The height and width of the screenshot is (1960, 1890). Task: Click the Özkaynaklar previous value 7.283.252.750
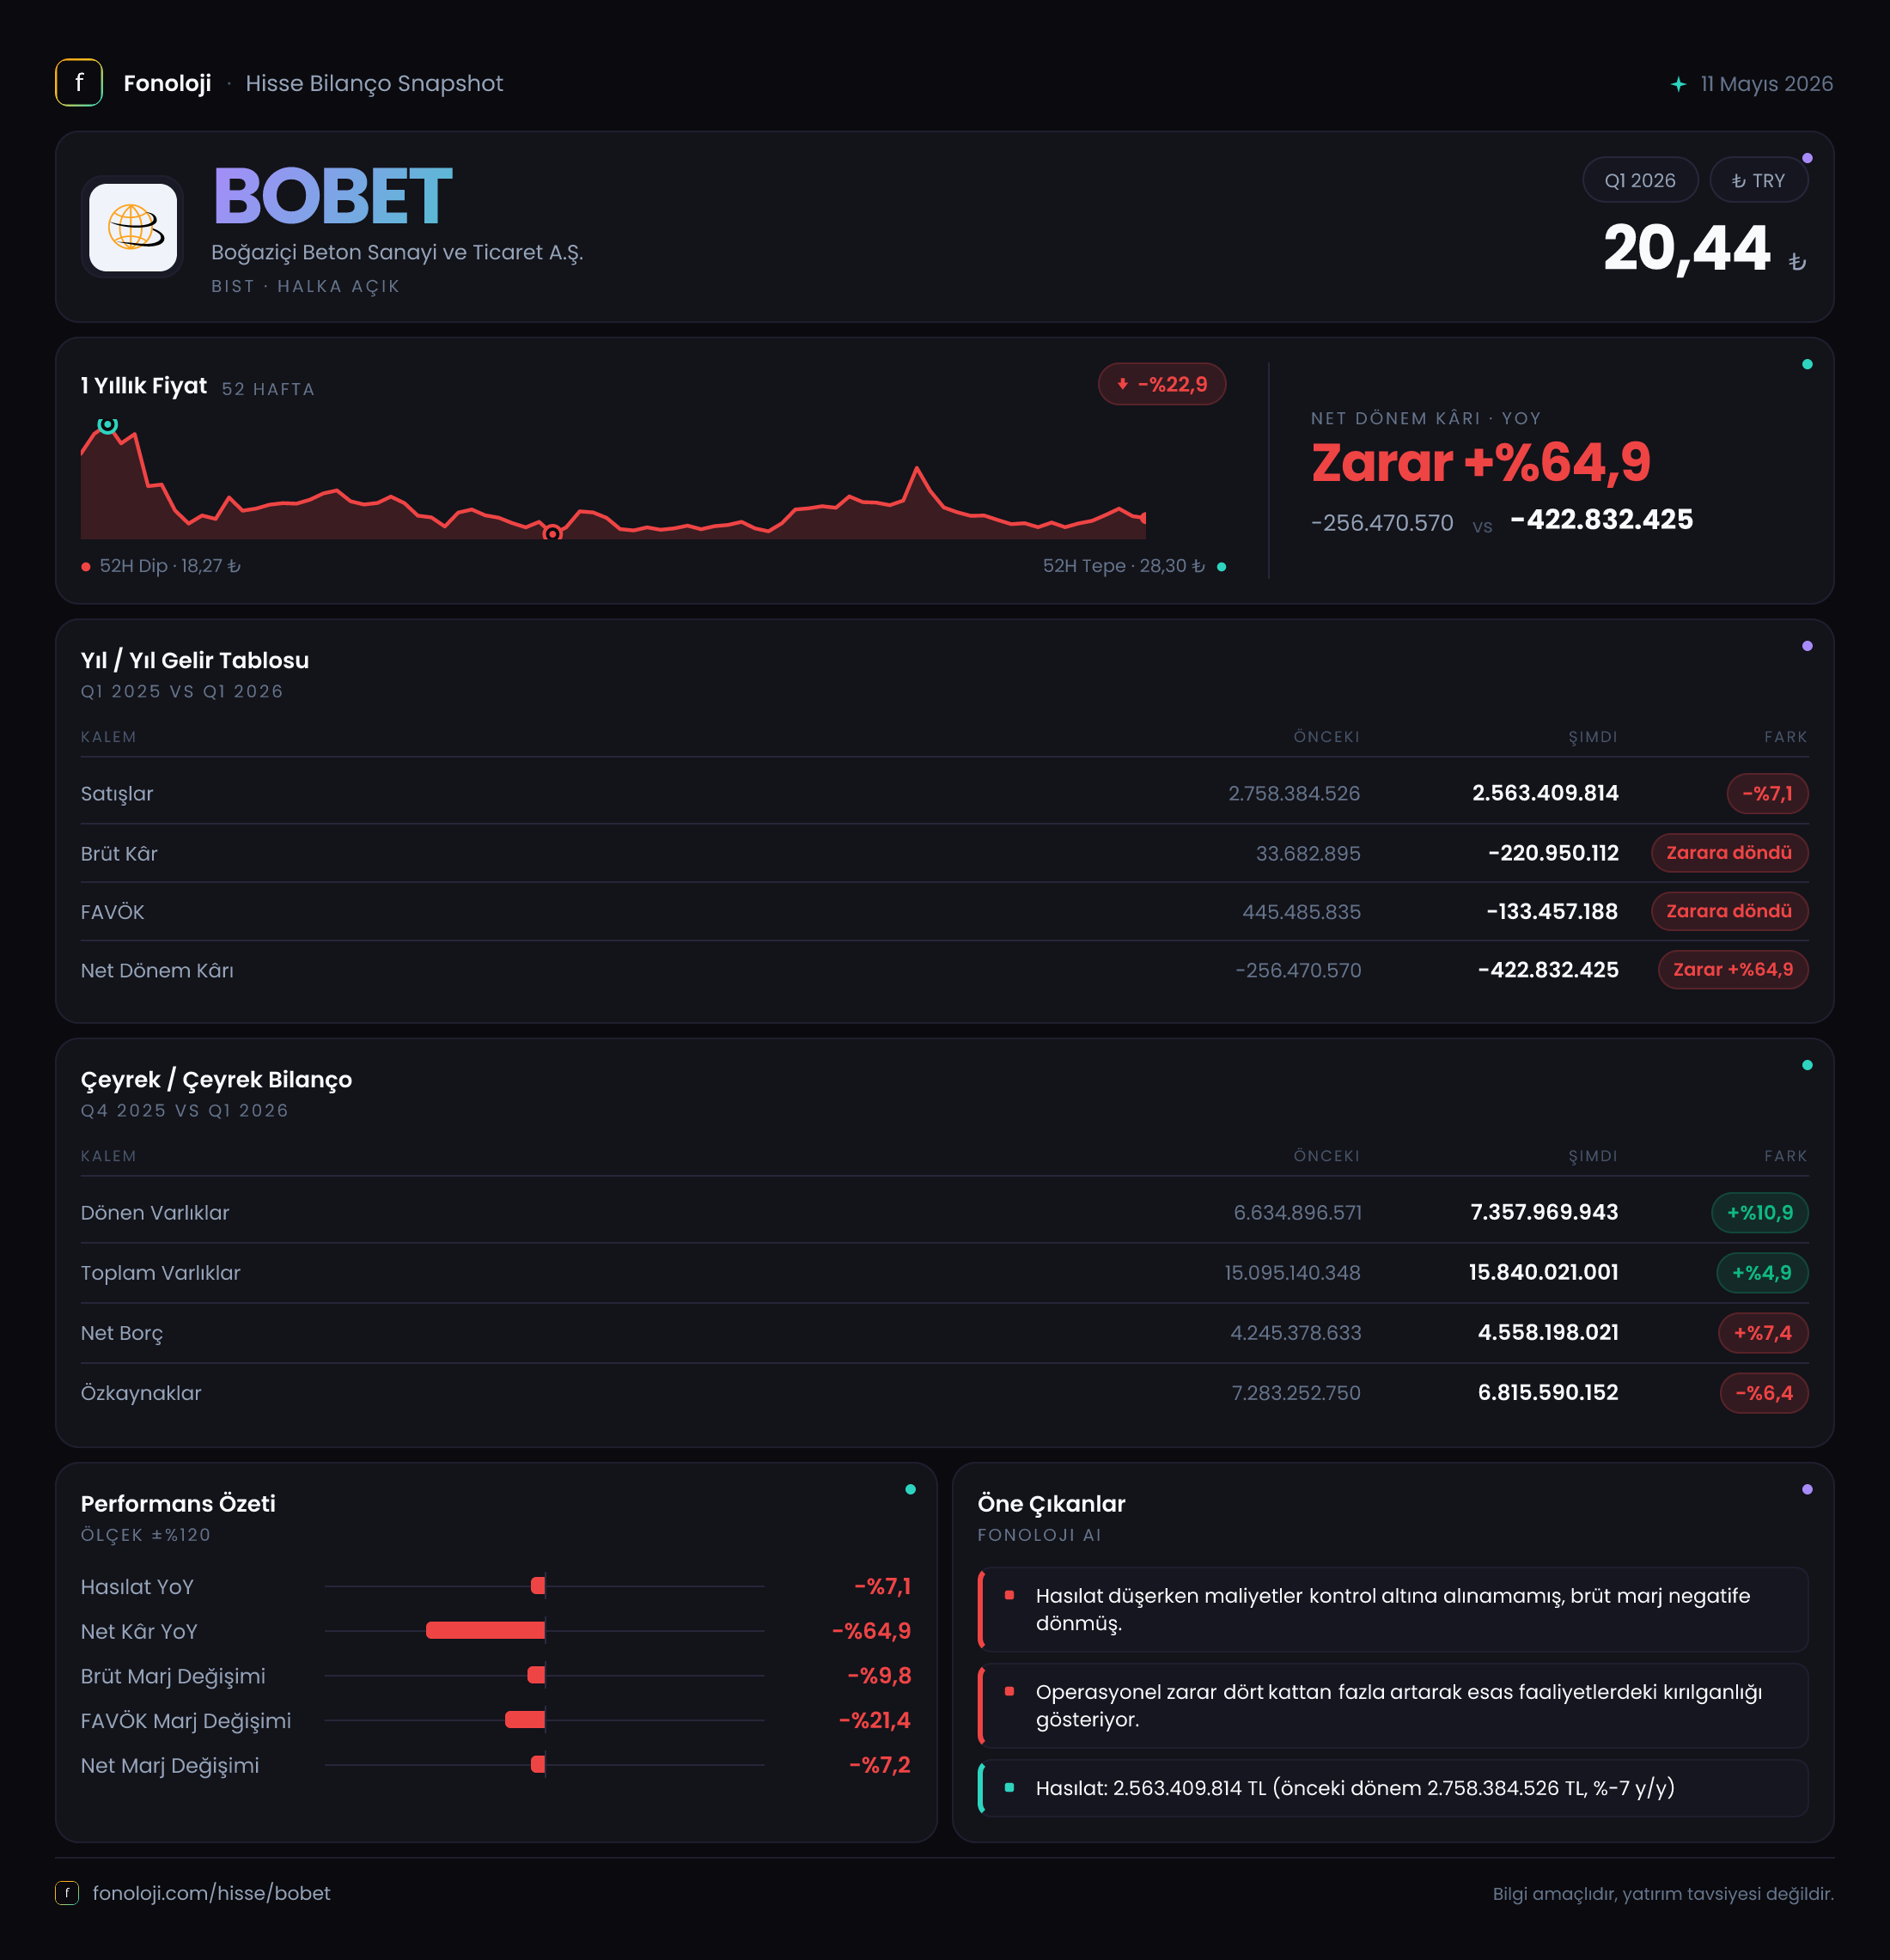point(1296,1392)
